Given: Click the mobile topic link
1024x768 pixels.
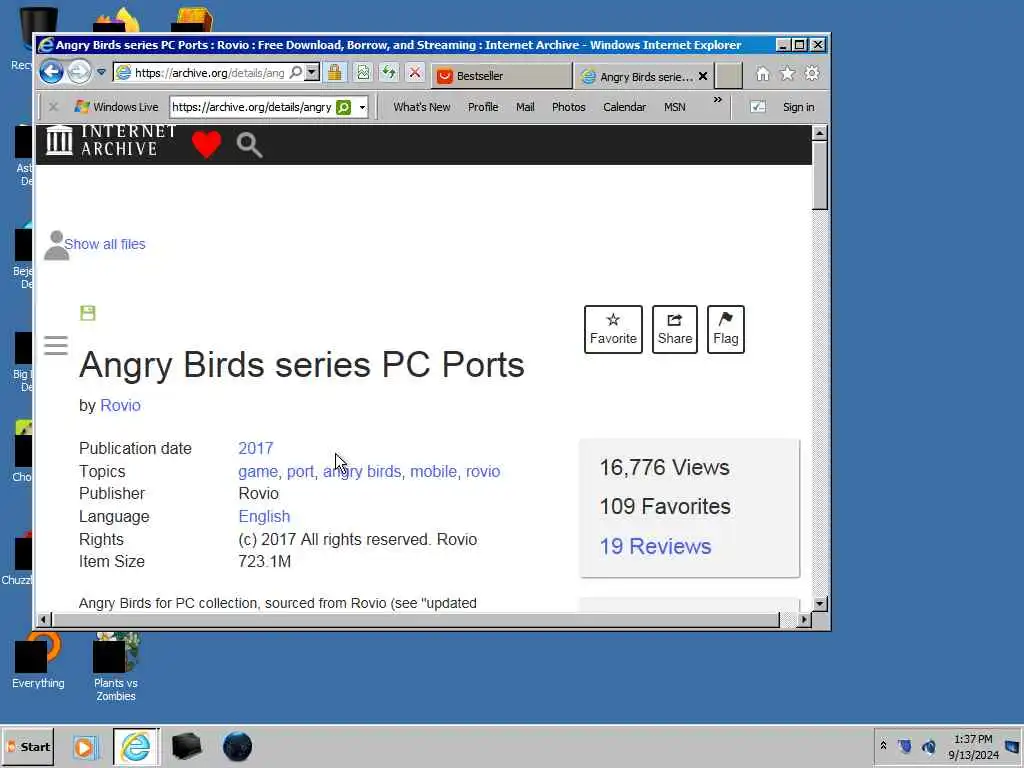Looking at the screenshot, I should (433, 472).
